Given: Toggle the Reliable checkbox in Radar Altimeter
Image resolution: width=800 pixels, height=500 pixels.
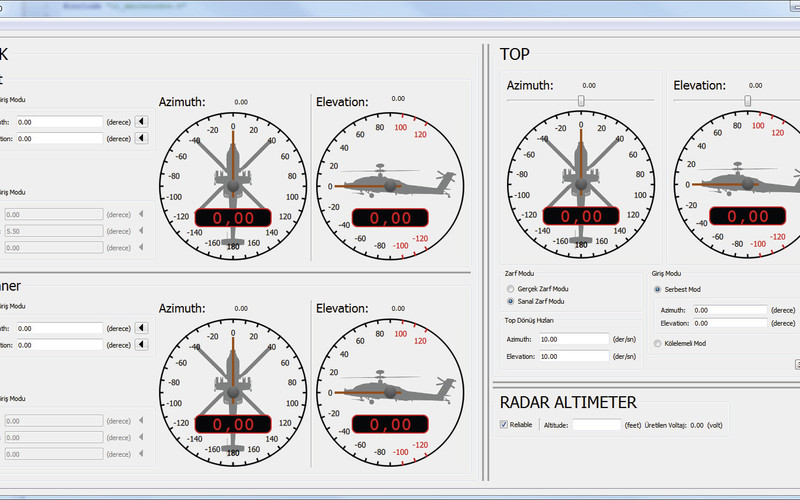Looking at the screenshot, I should pyautogui.click(x=504, y=424).
